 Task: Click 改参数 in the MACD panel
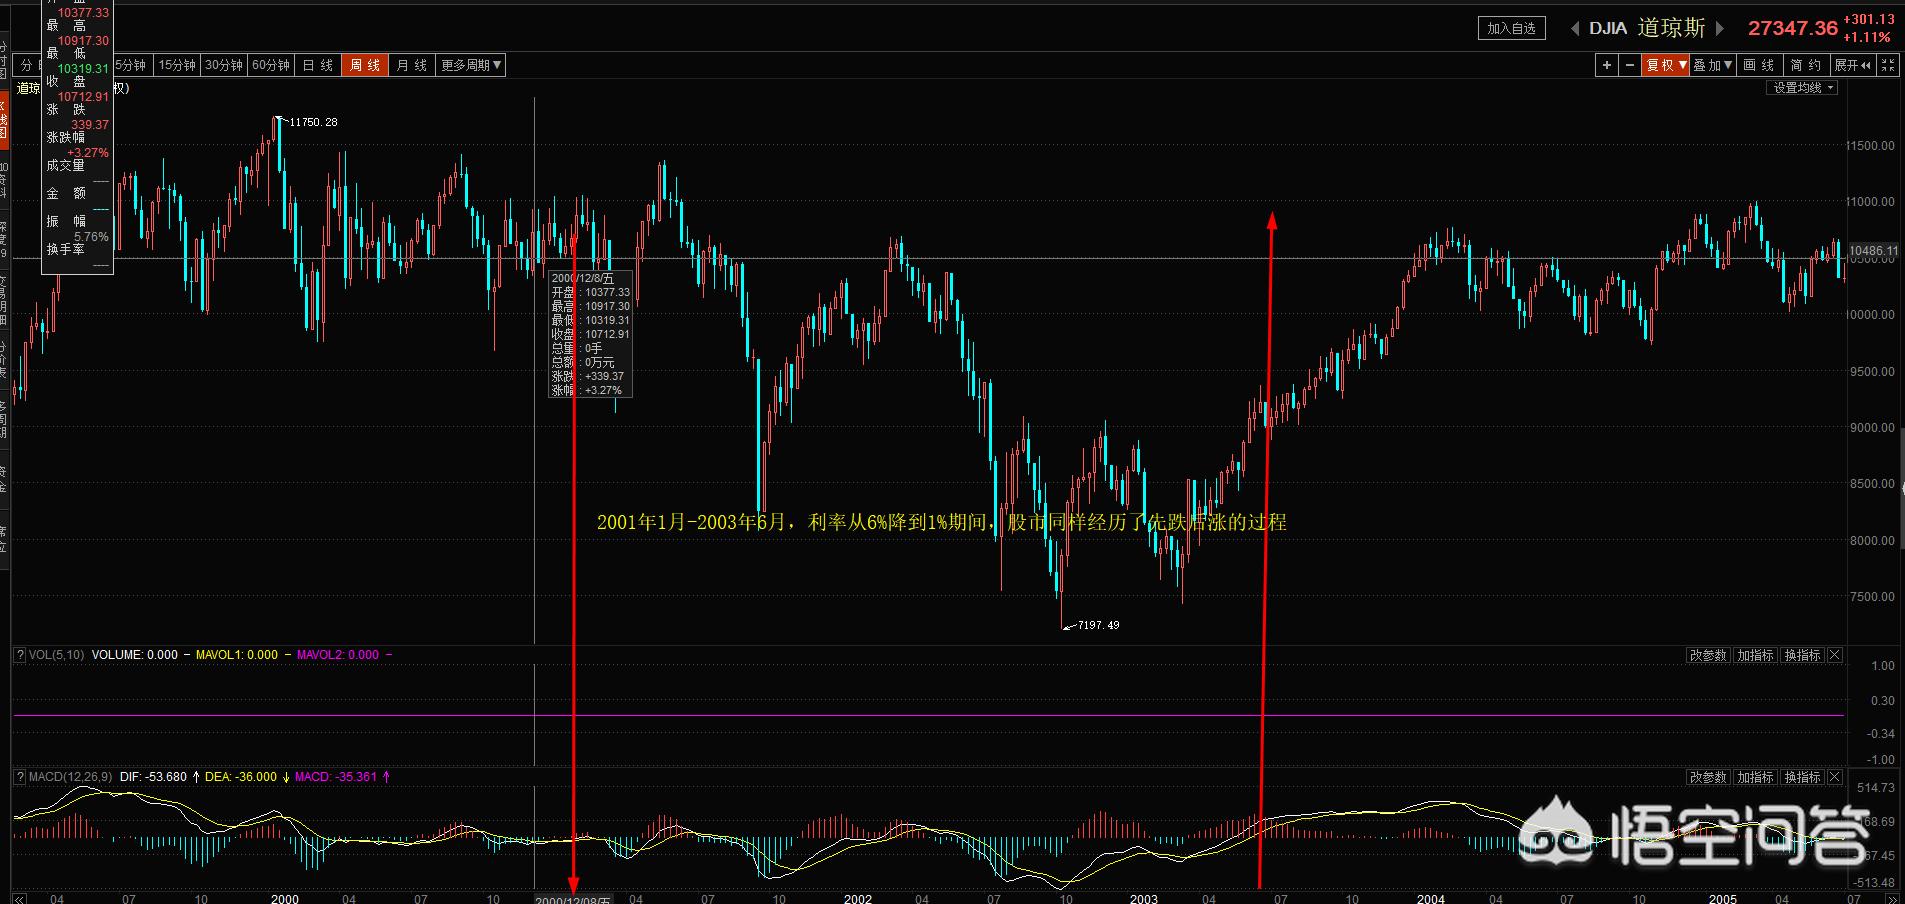1708,777
